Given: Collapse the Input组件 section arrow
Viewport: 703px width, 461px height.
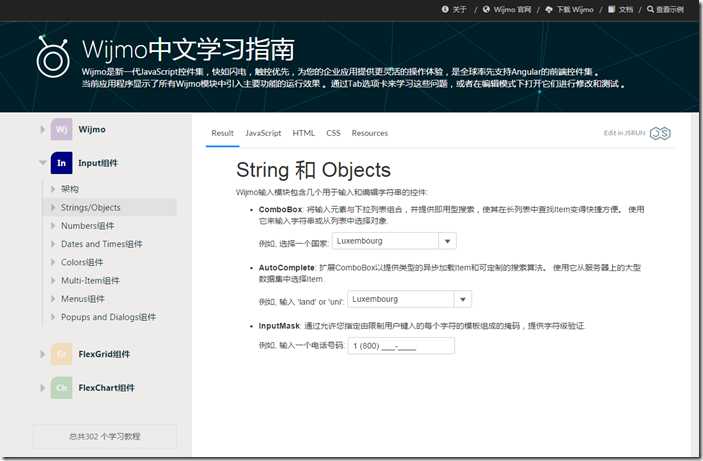Looking at the screenshot, I should (43, 163).
